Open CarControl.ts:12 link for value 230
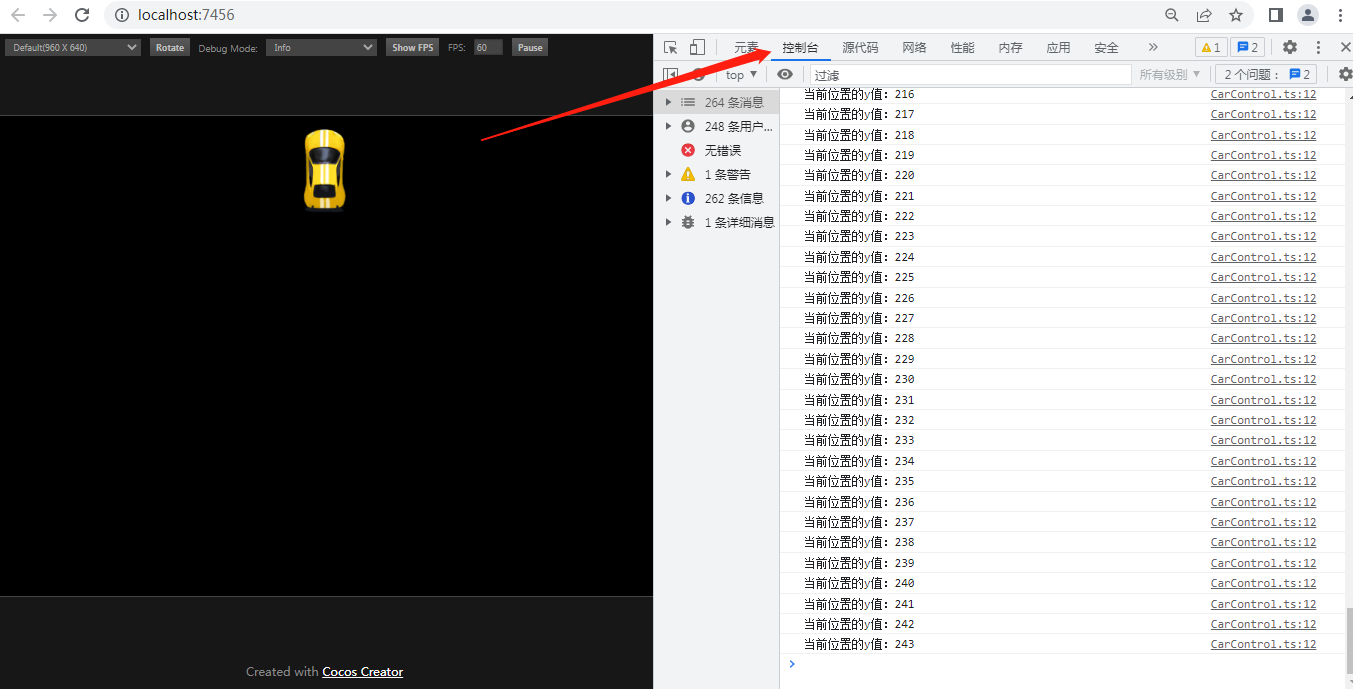The width and height of the screenshot is (1353, 689). point(1263,379)
